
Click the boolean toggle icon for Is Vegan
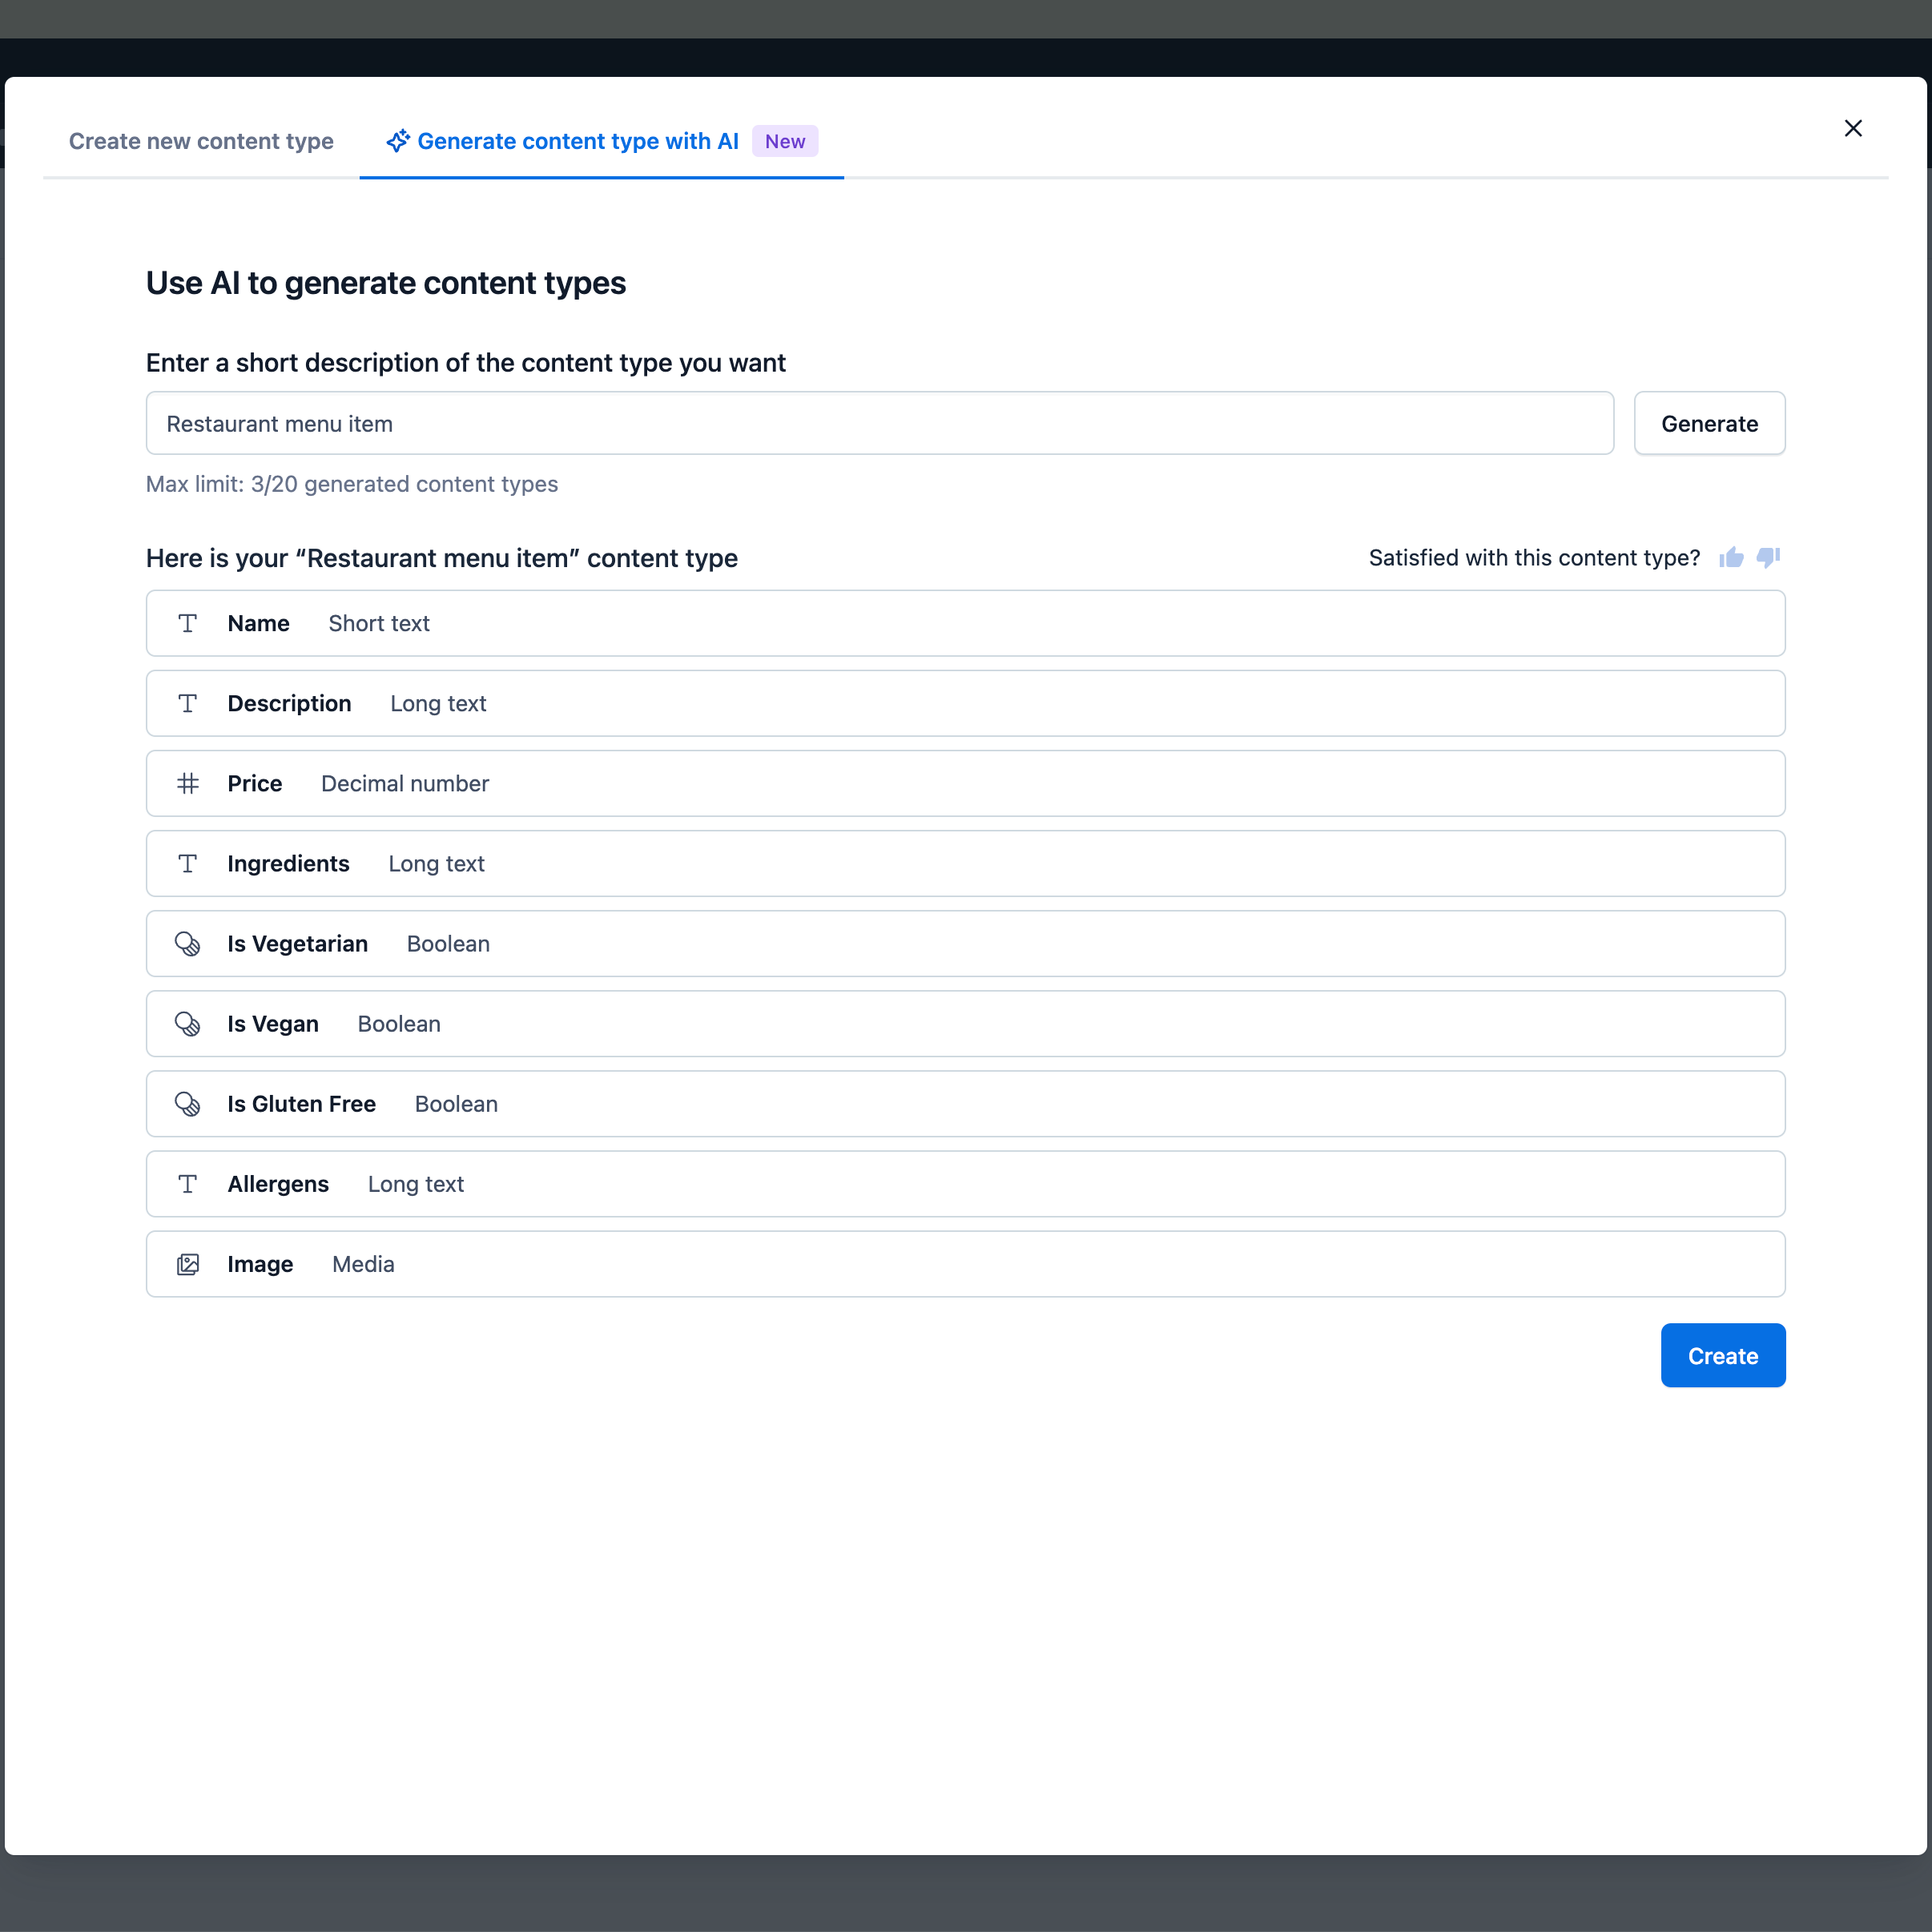click(x=187, y=1023)
